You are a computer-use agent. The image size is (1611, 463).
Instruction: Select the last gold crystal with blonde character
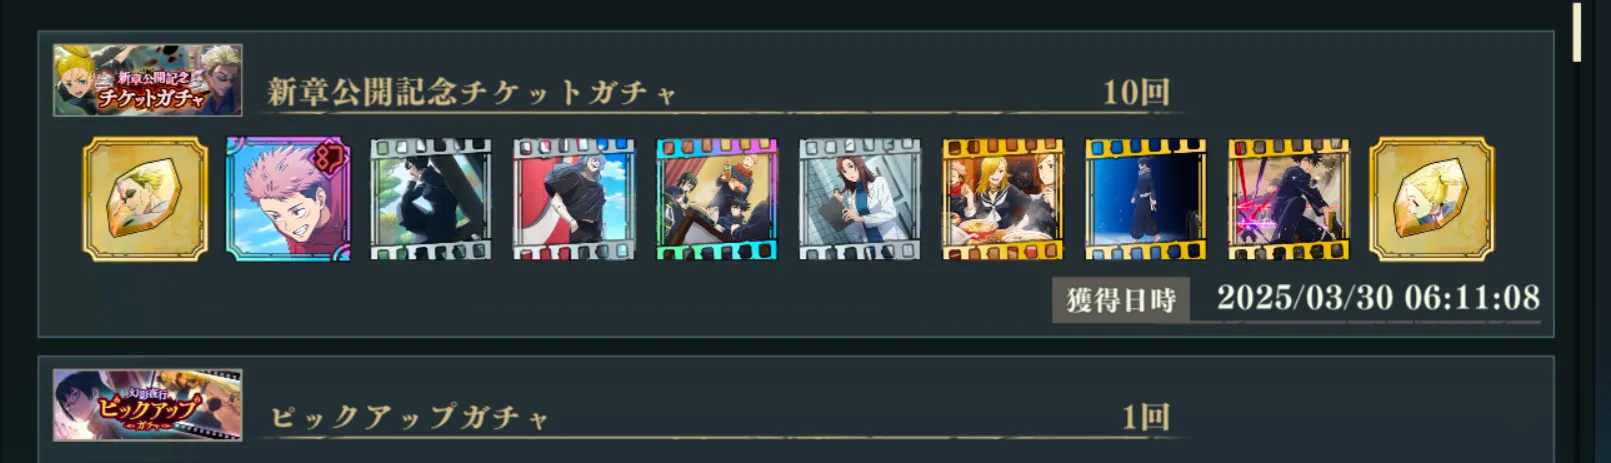tap(1432, 199)
